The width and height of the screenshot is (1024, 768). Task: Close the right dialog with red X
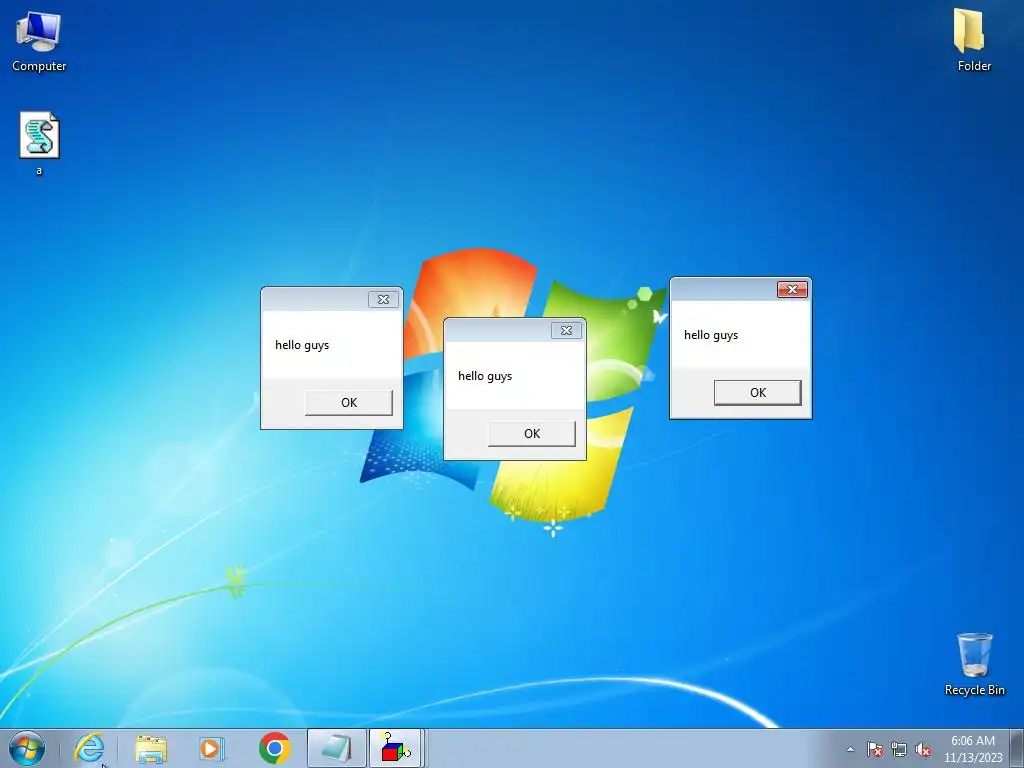click(792, 289)
